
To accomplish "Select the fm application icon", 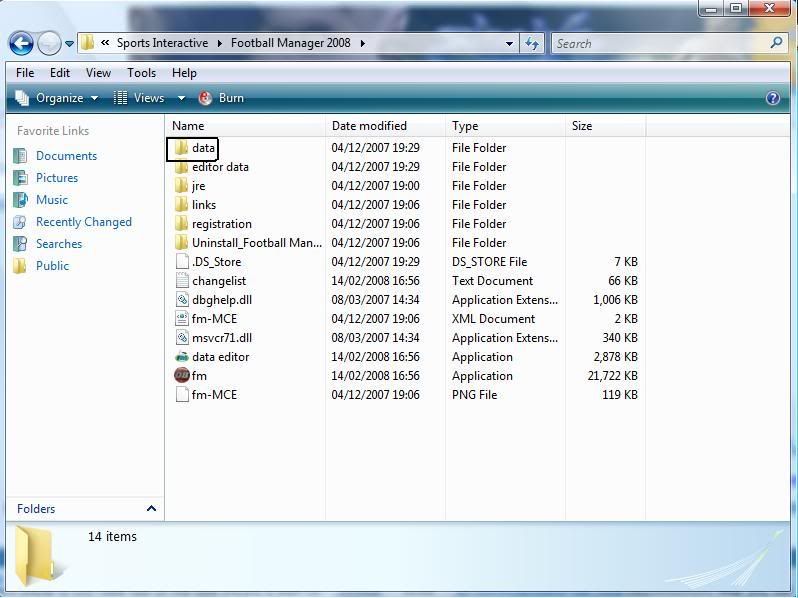I will [x=182, y=376].
